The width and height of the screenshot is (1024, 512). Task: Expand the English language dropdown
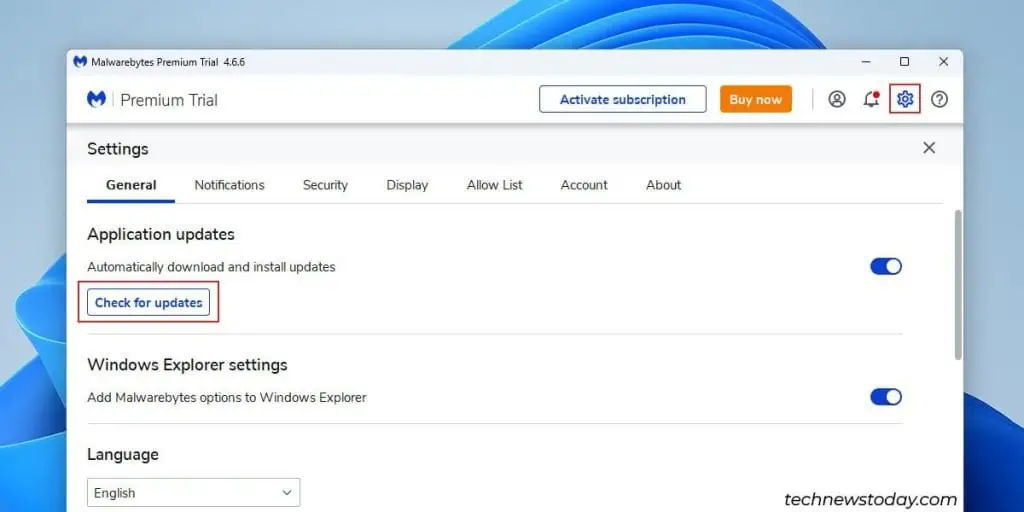(193, 492)
